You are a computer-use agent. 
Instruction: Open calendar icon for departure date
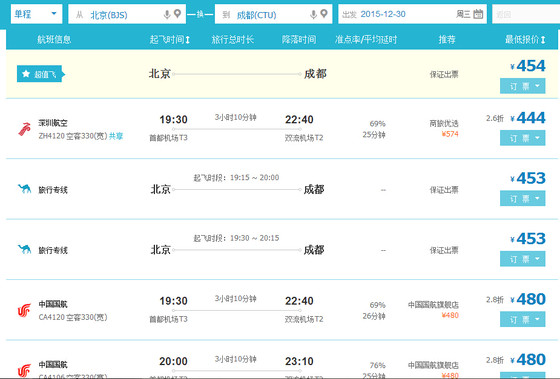tap(478, 14)
